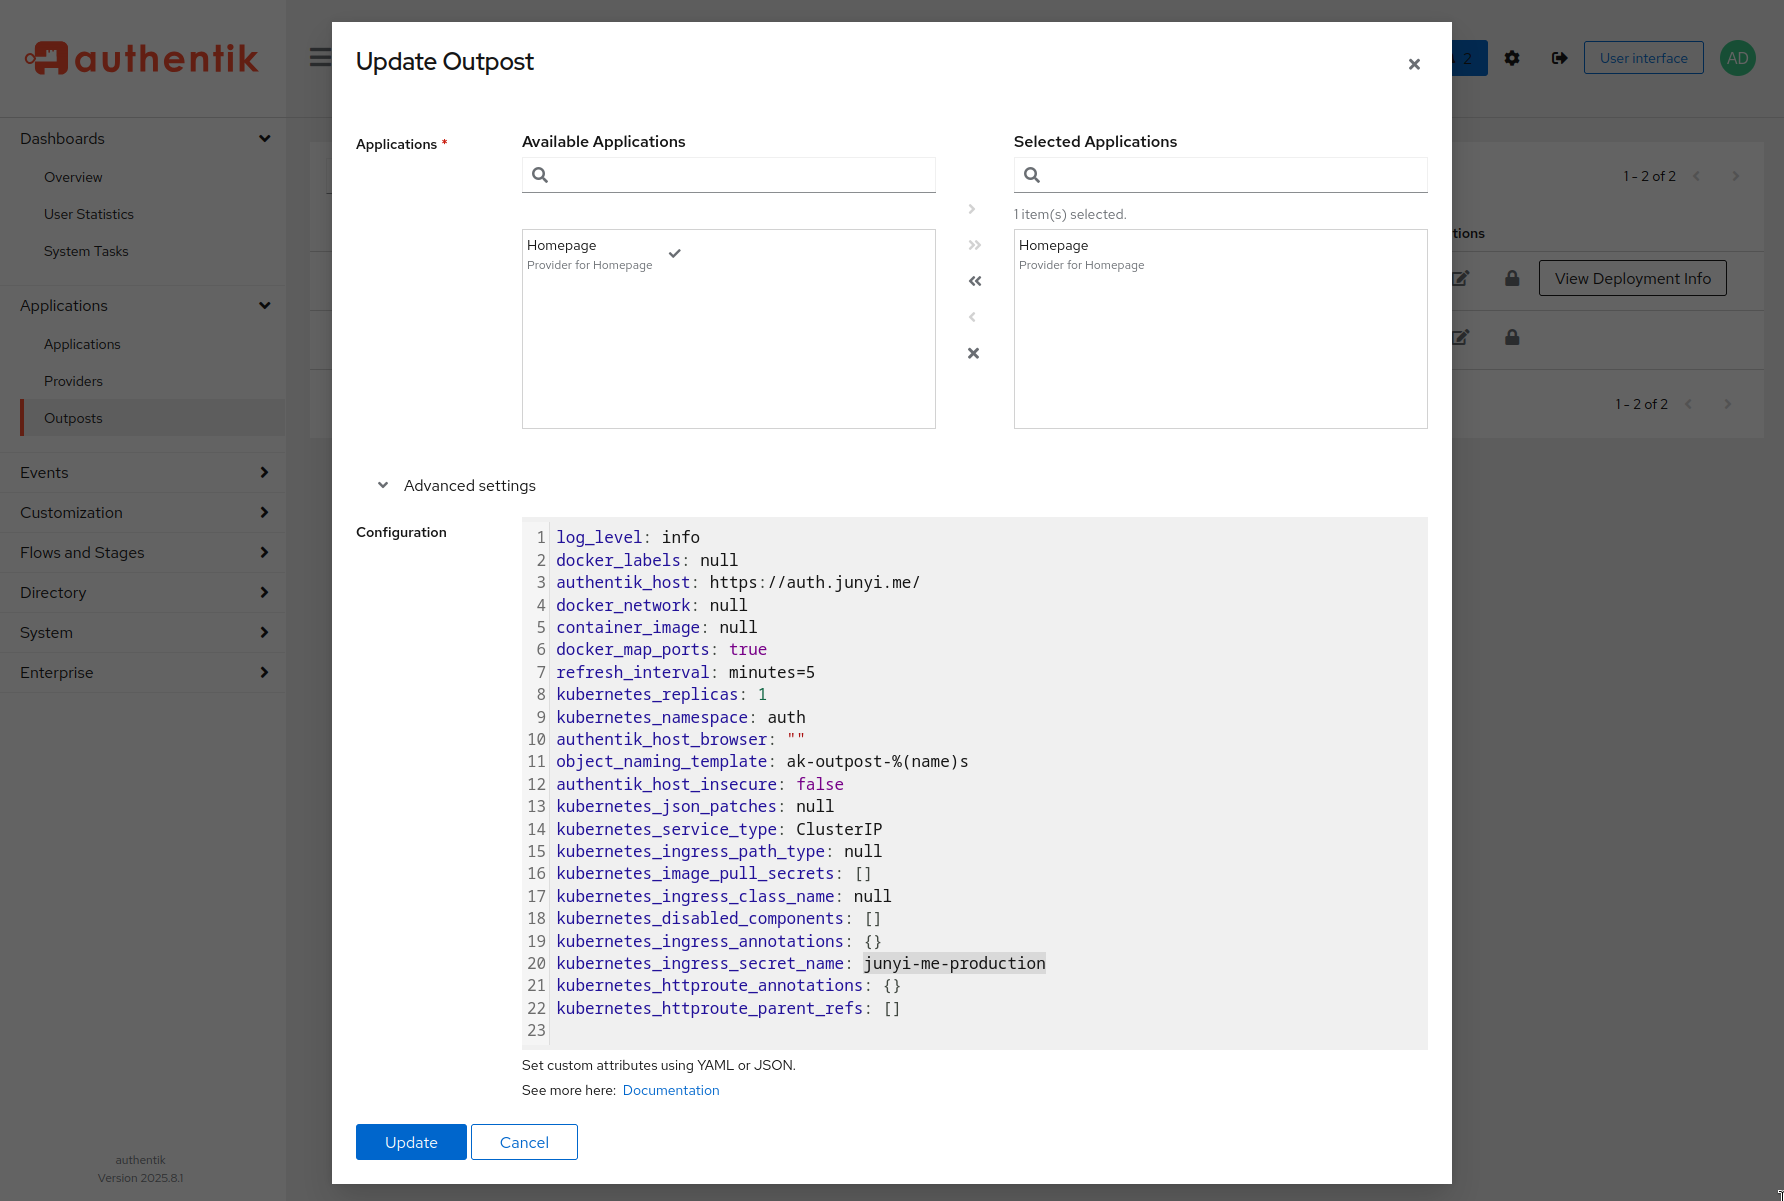Click the sign out icon

pos(1559,58)
